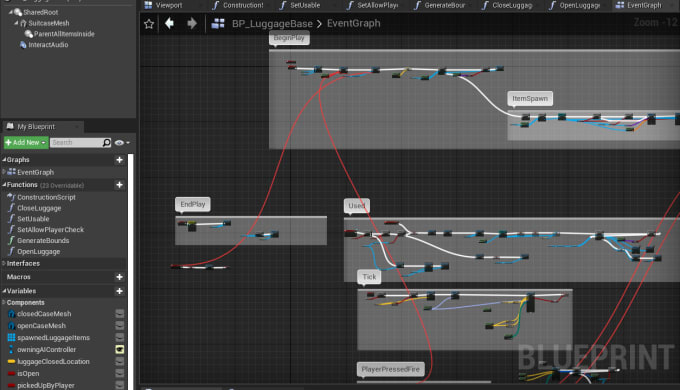Collapse the Variables section
The width and height of the screenshot is (680, 390).
tap(4, 291)
